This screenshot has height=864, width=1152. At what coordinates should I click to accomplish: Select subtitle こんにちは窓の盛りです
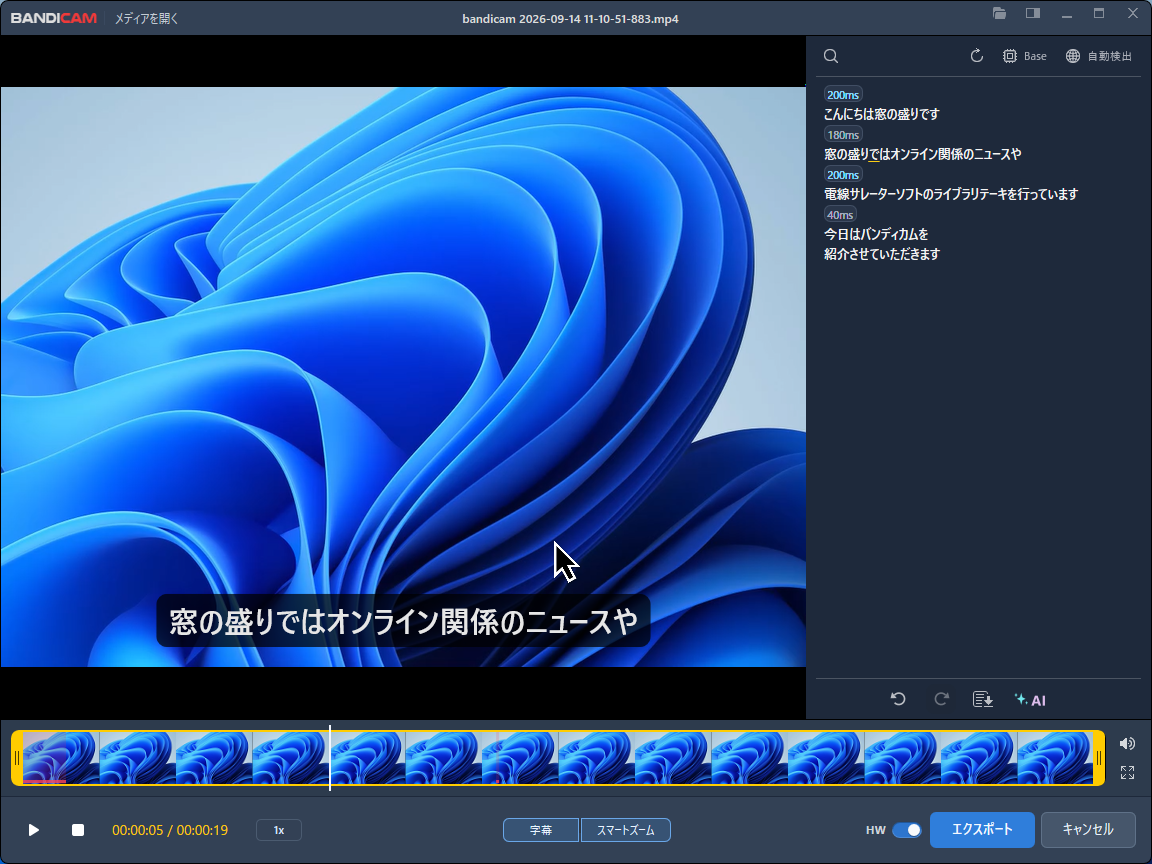(x=882, y=114)
